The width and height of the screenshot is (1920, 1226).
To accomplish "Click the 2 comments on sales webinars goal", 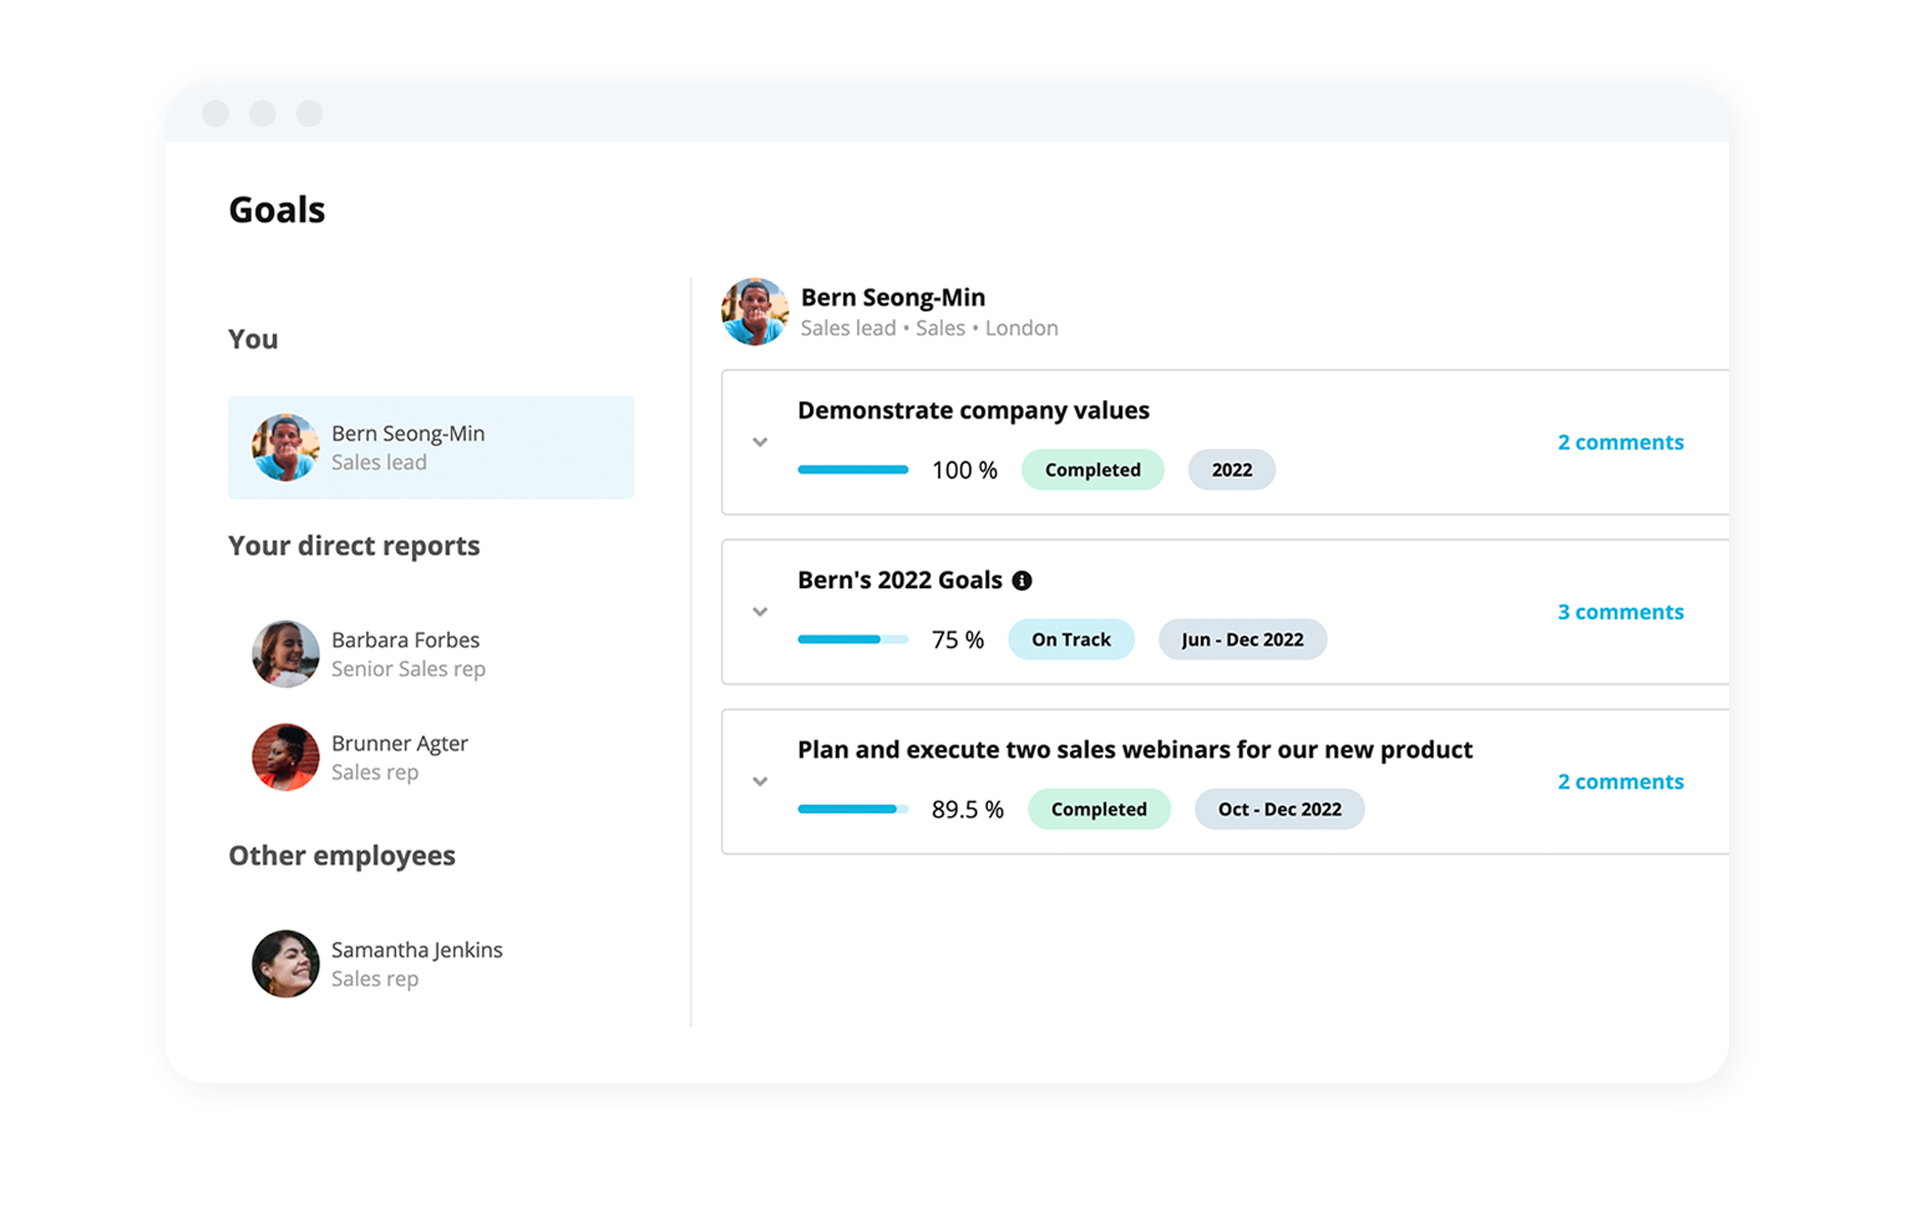I will coord(1621,780).
